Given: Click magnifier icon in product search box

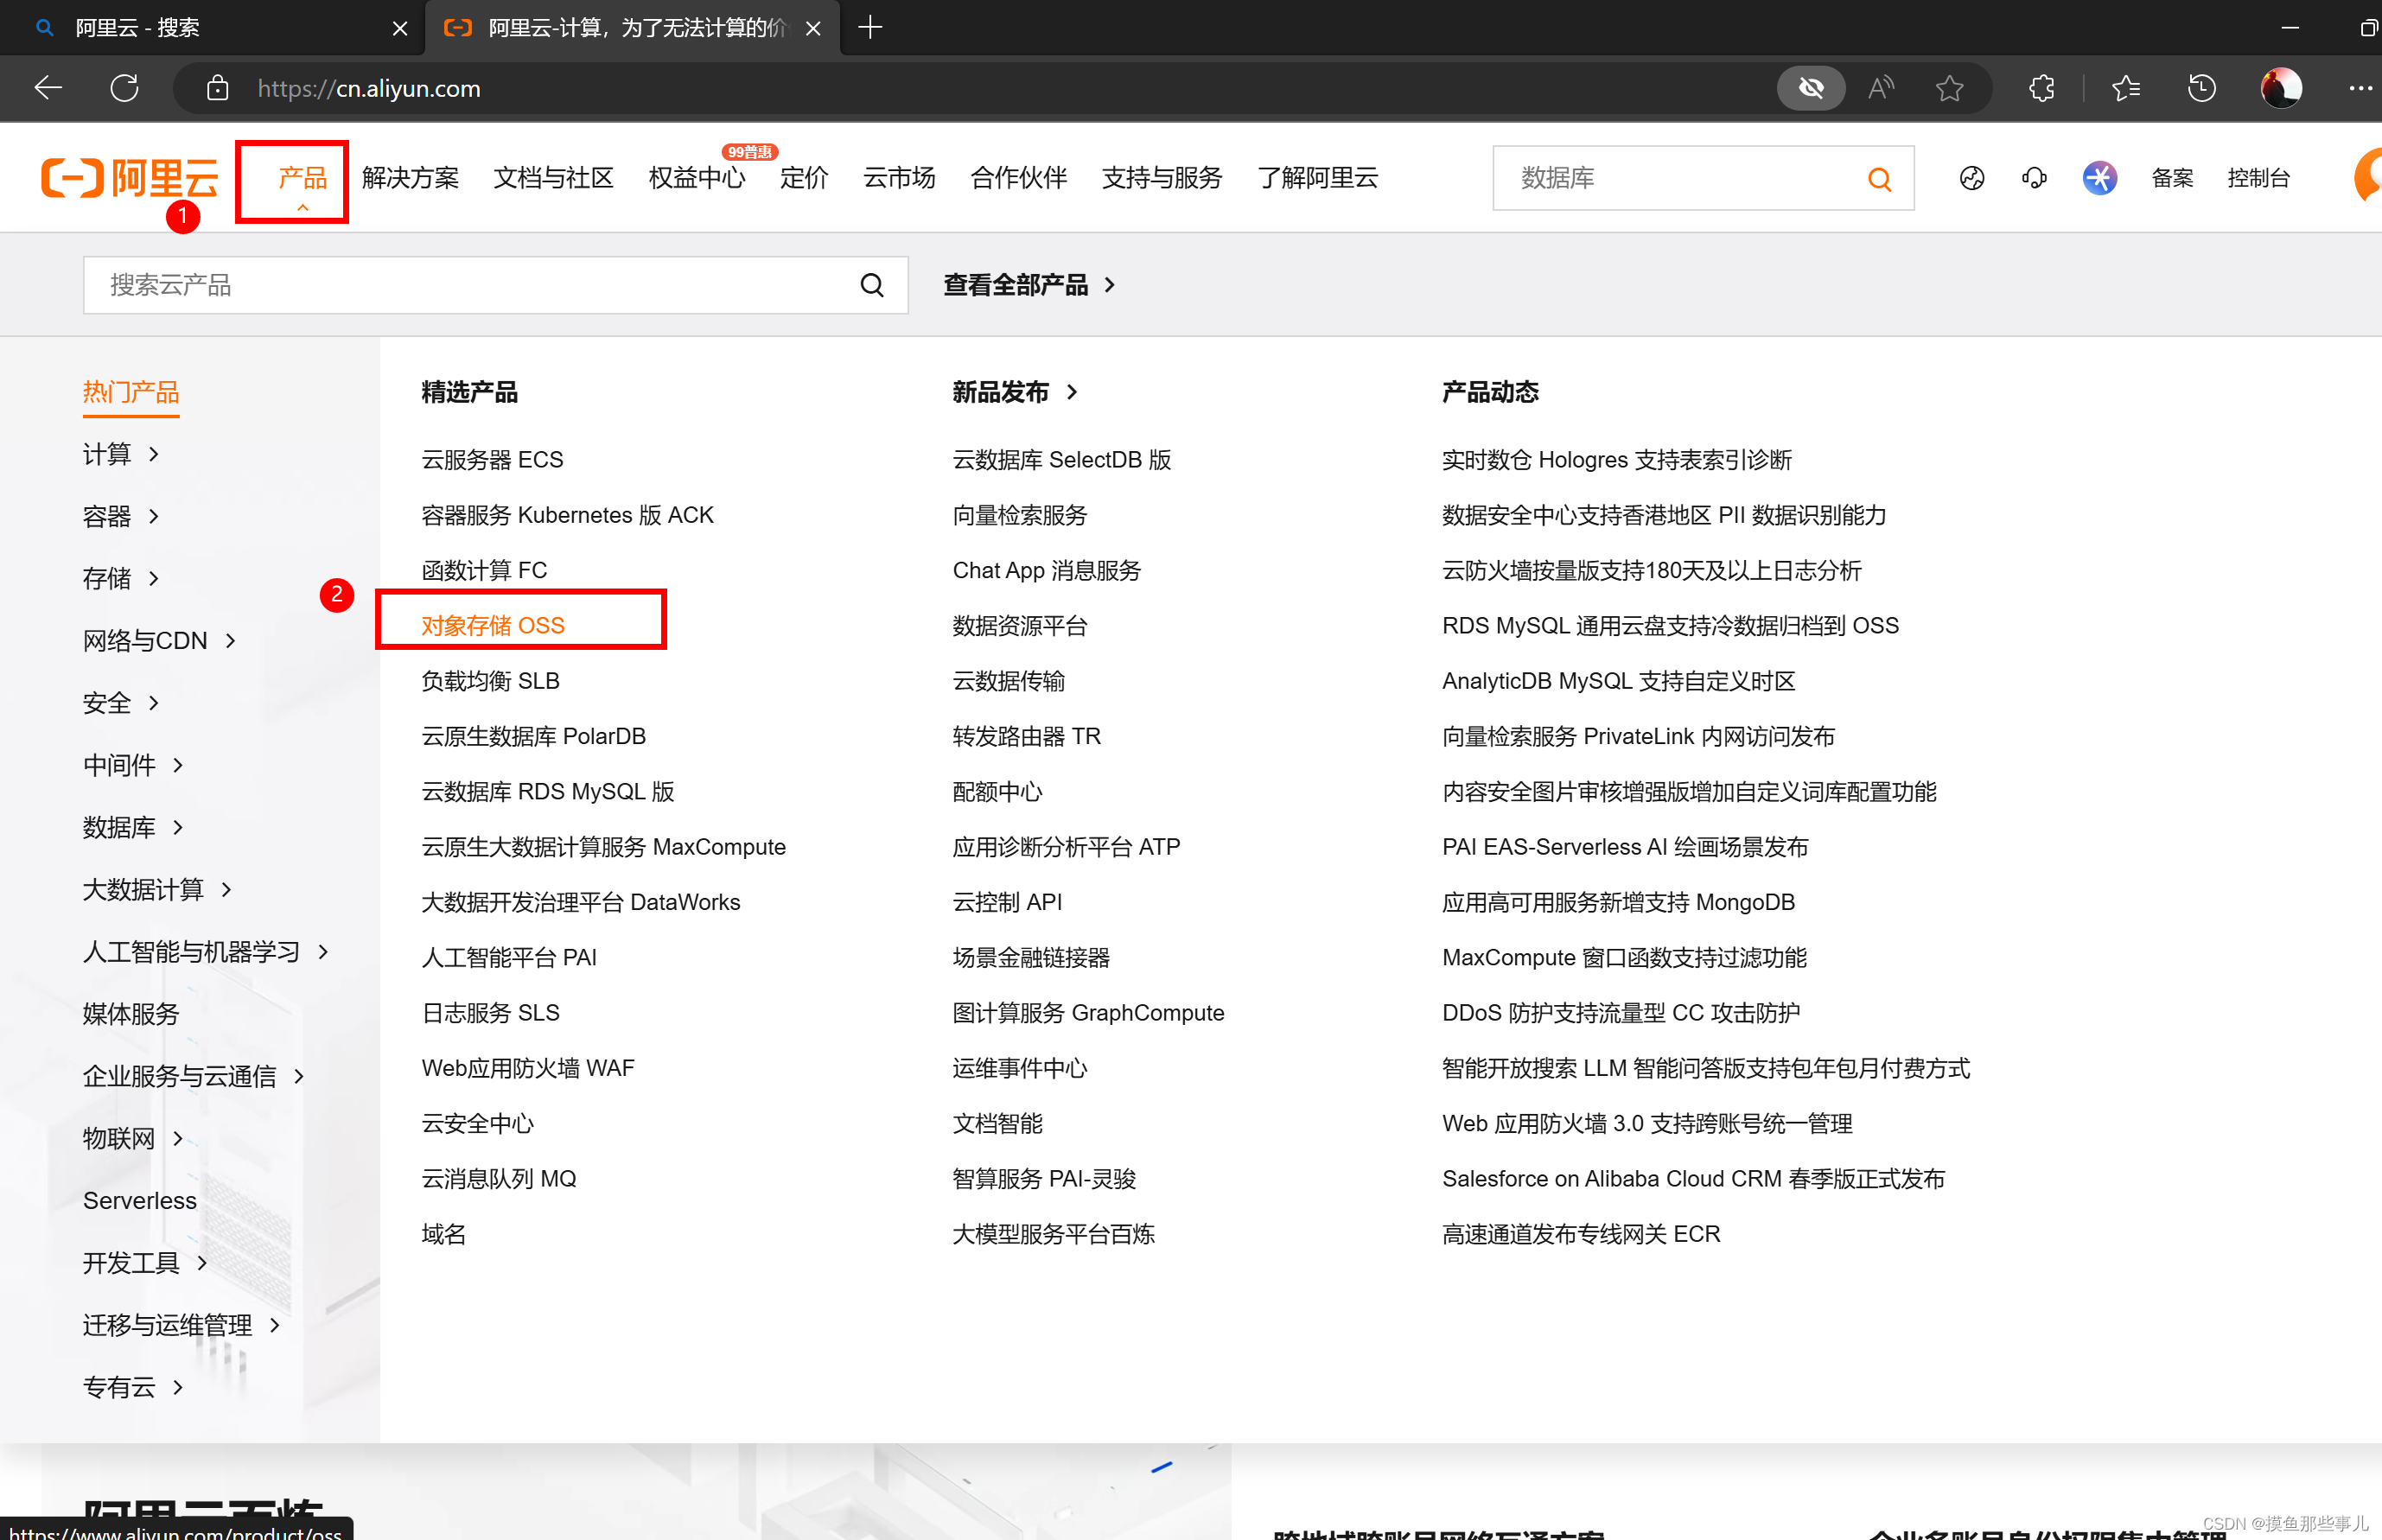Looking at the screenshot, I should pyautogui.click(x=872, y=285).
